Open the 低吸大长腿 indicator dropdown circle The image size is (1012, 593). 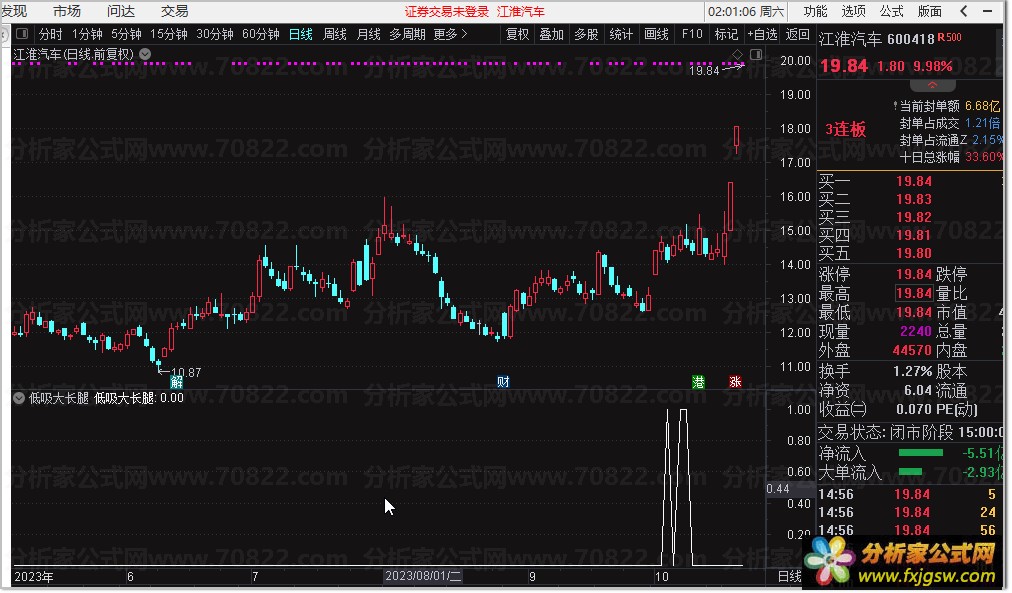[x=19, y=398]
